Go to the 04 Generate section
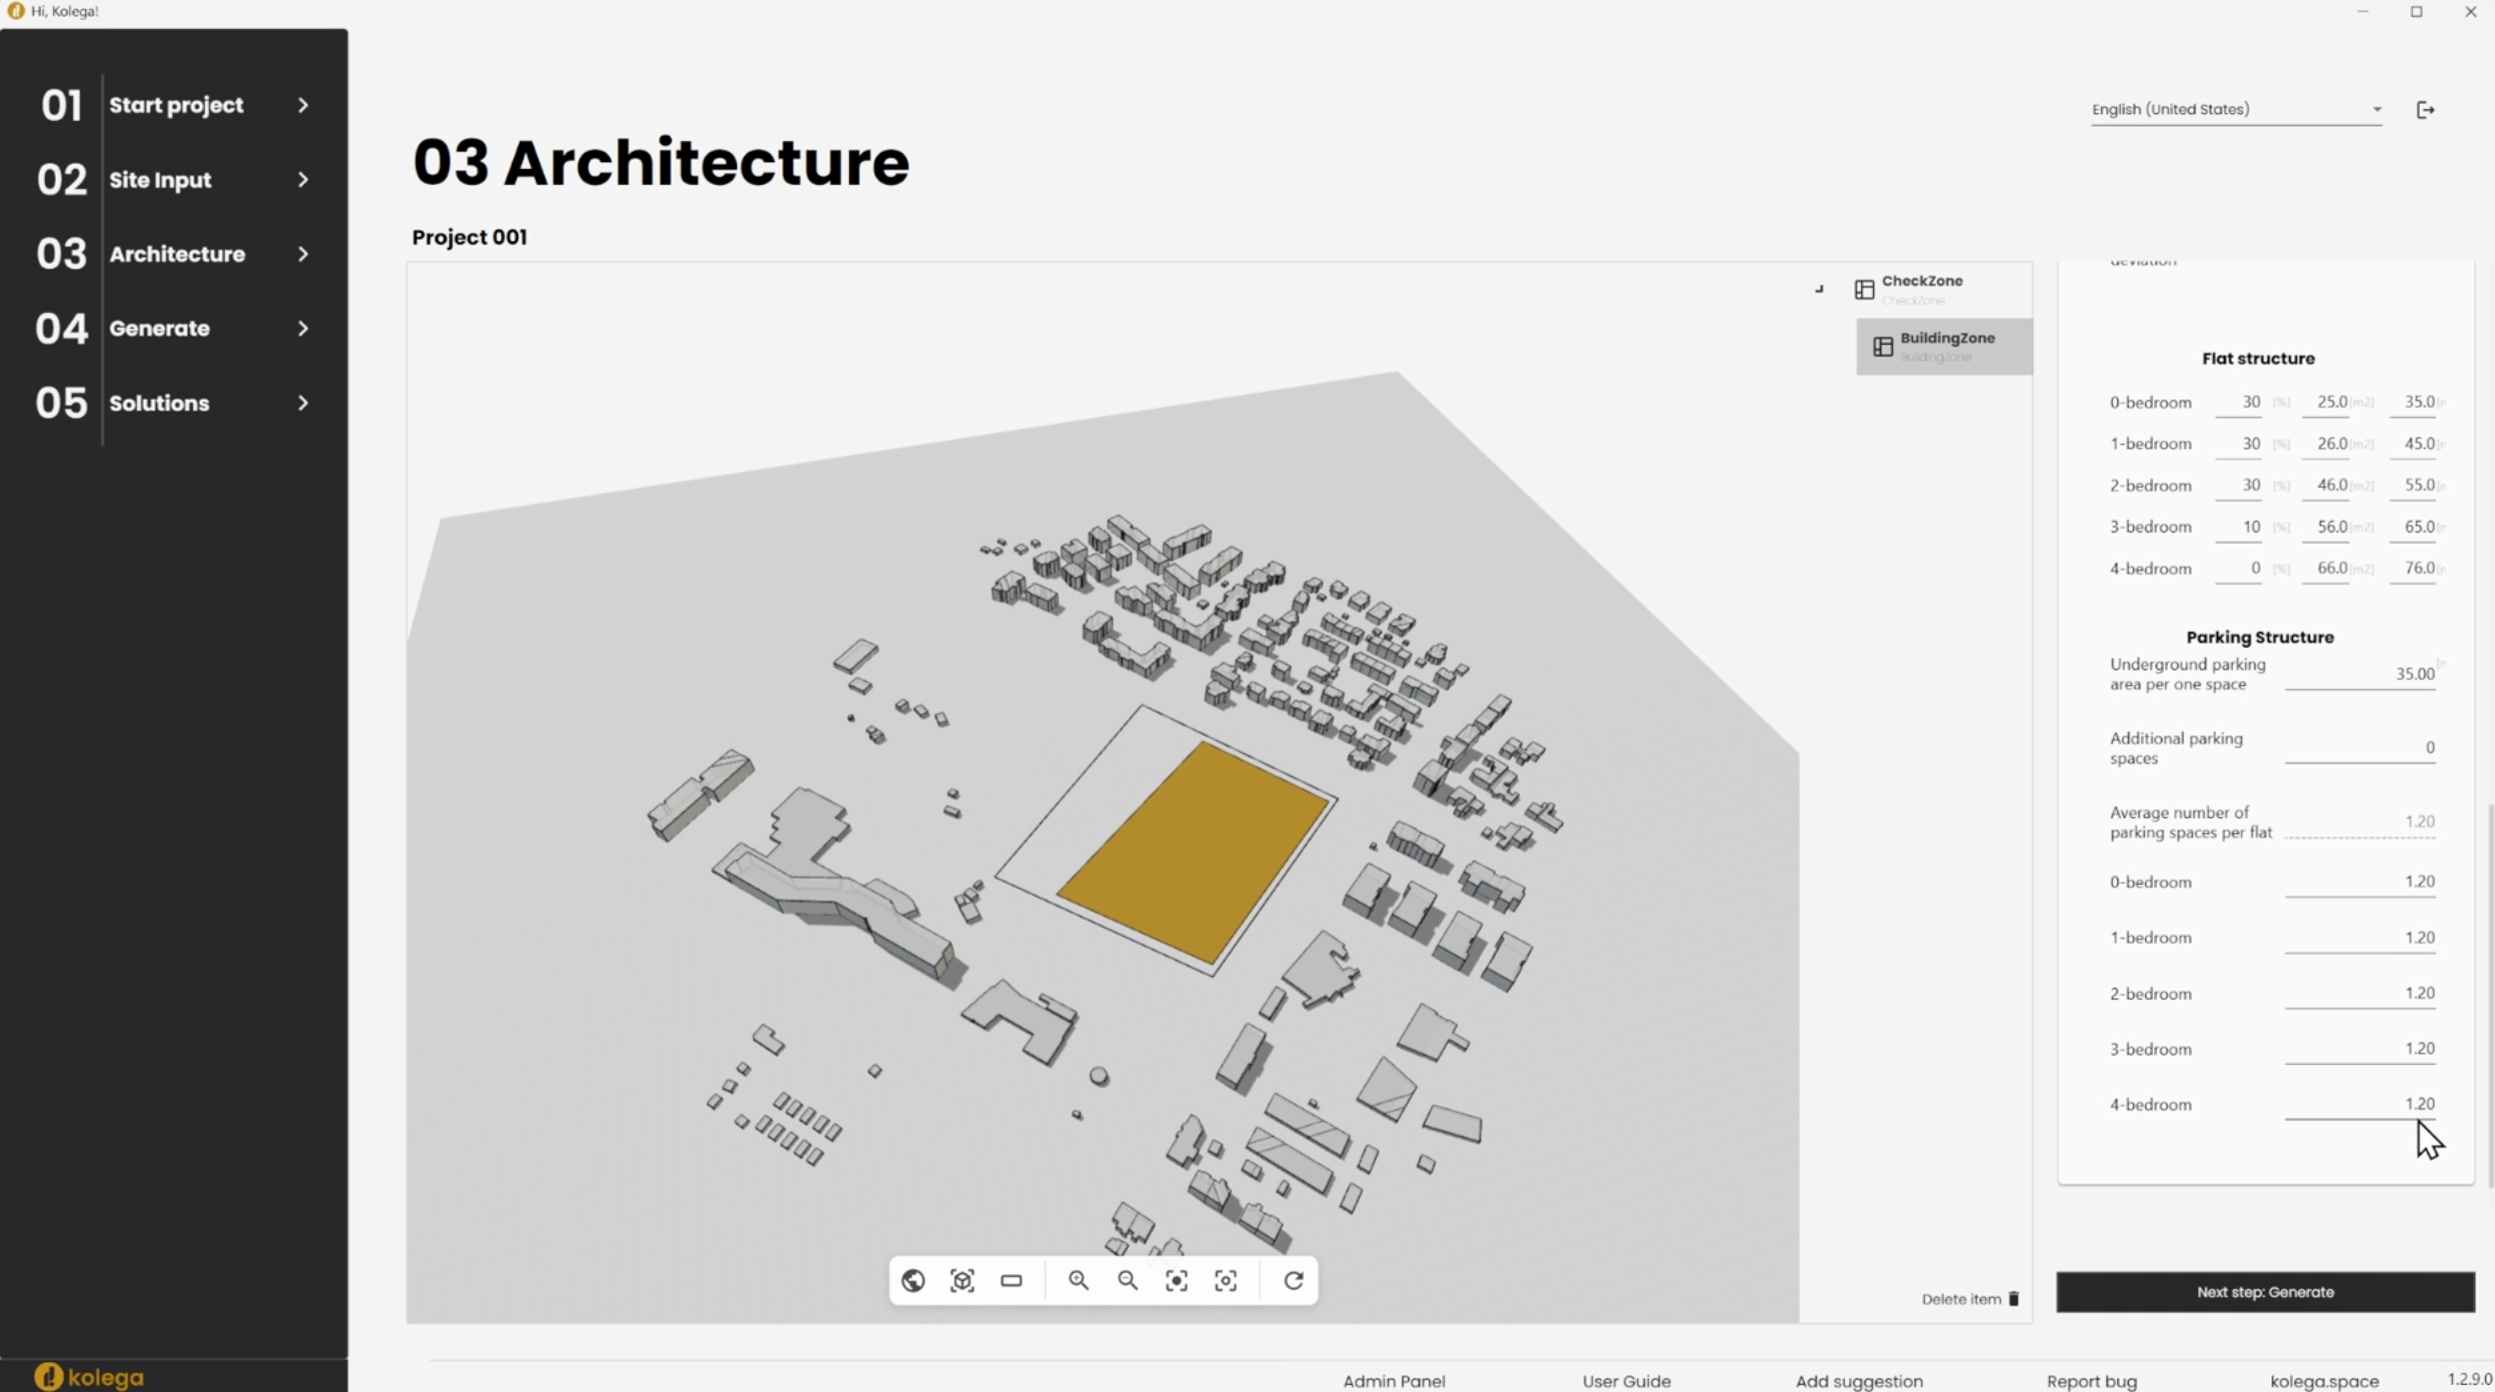Screen dimensions: 2495x1392 159,328
